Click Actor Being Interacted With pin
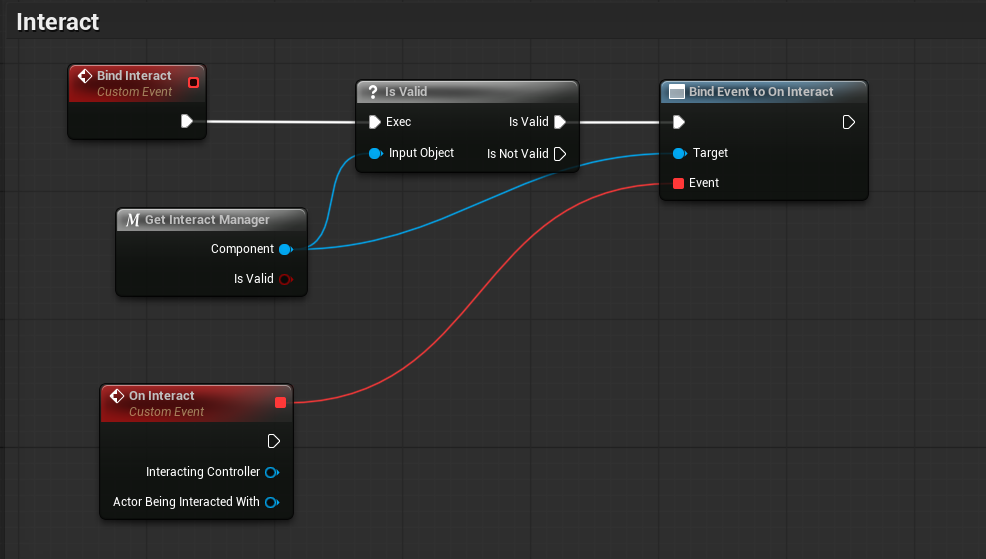This screenshot has height=559, width=986. (x=271, y=502)
